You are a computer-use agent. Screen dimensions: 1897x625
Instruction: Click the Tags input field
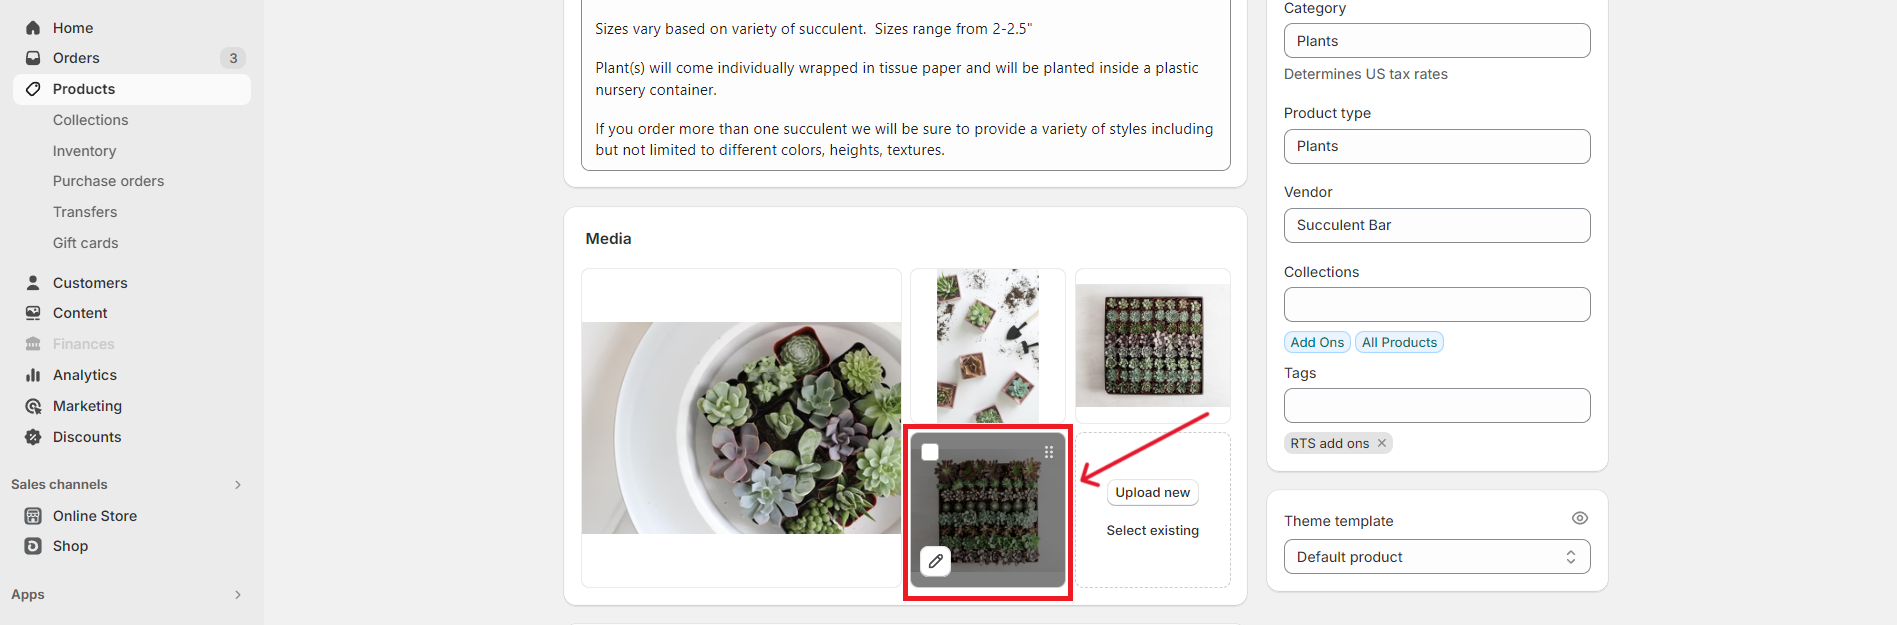(1437, 406)
